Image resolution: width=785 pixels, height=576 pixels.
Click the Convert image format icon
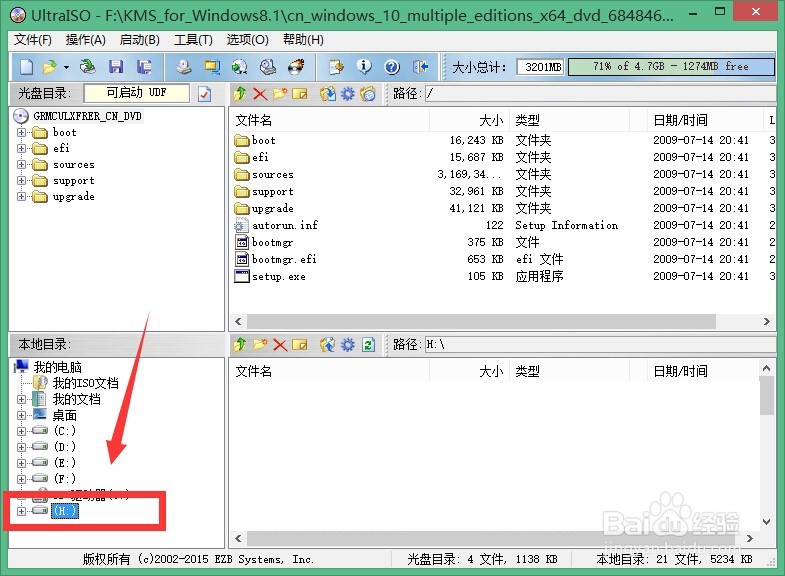(212, 67)
